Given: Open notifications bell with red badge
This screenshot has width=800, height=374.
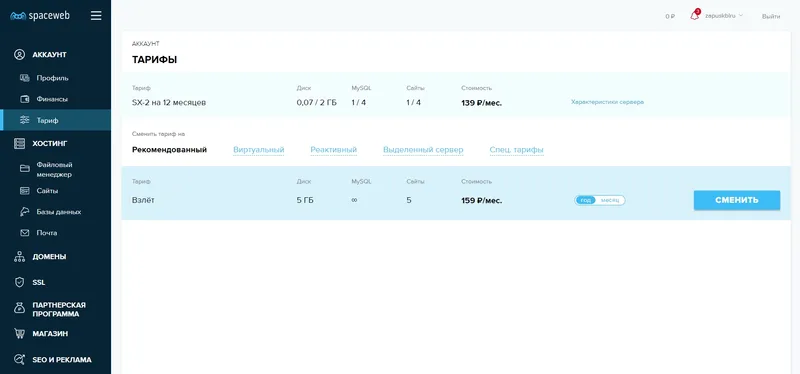Looking at the screenshot, I should (694, 15).
